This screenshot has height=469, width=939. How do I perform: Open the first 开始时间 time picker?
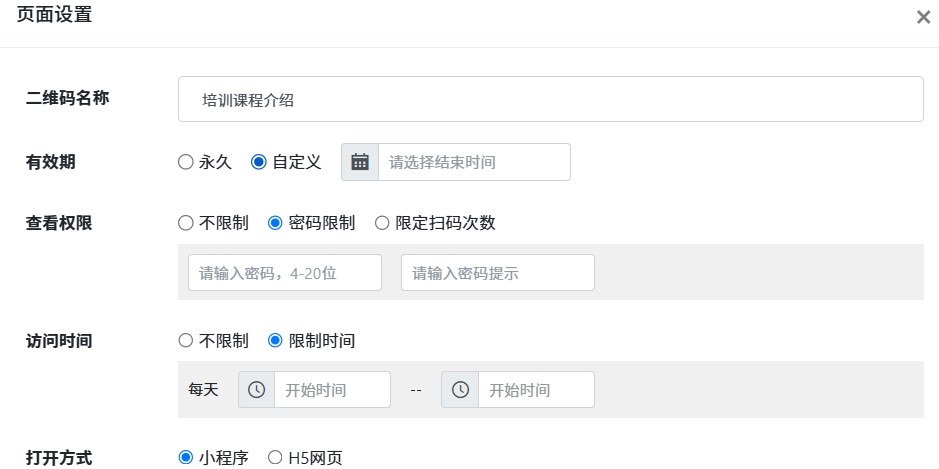click(332, 390)
